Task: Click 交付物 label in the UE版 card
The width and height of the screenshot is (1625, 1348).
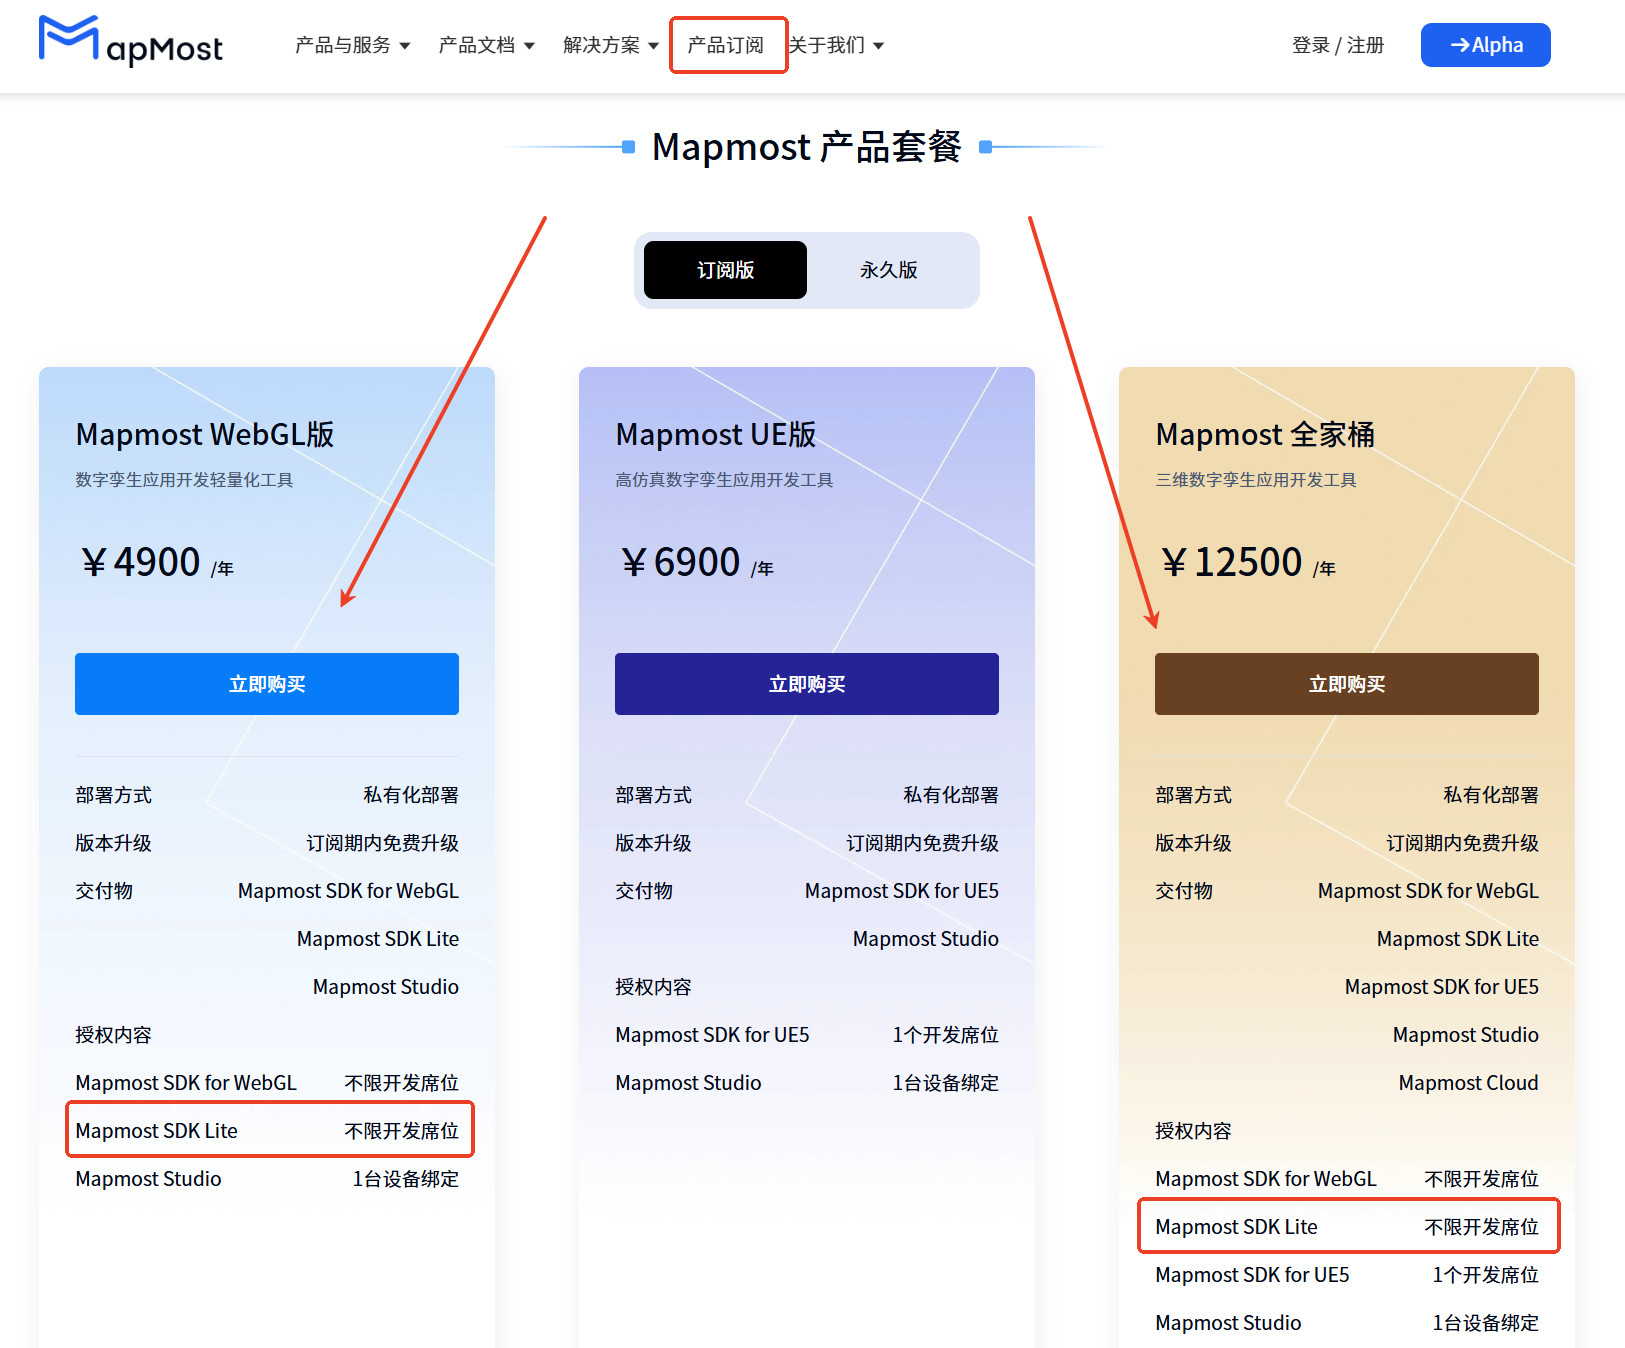Action: point(644,891)
